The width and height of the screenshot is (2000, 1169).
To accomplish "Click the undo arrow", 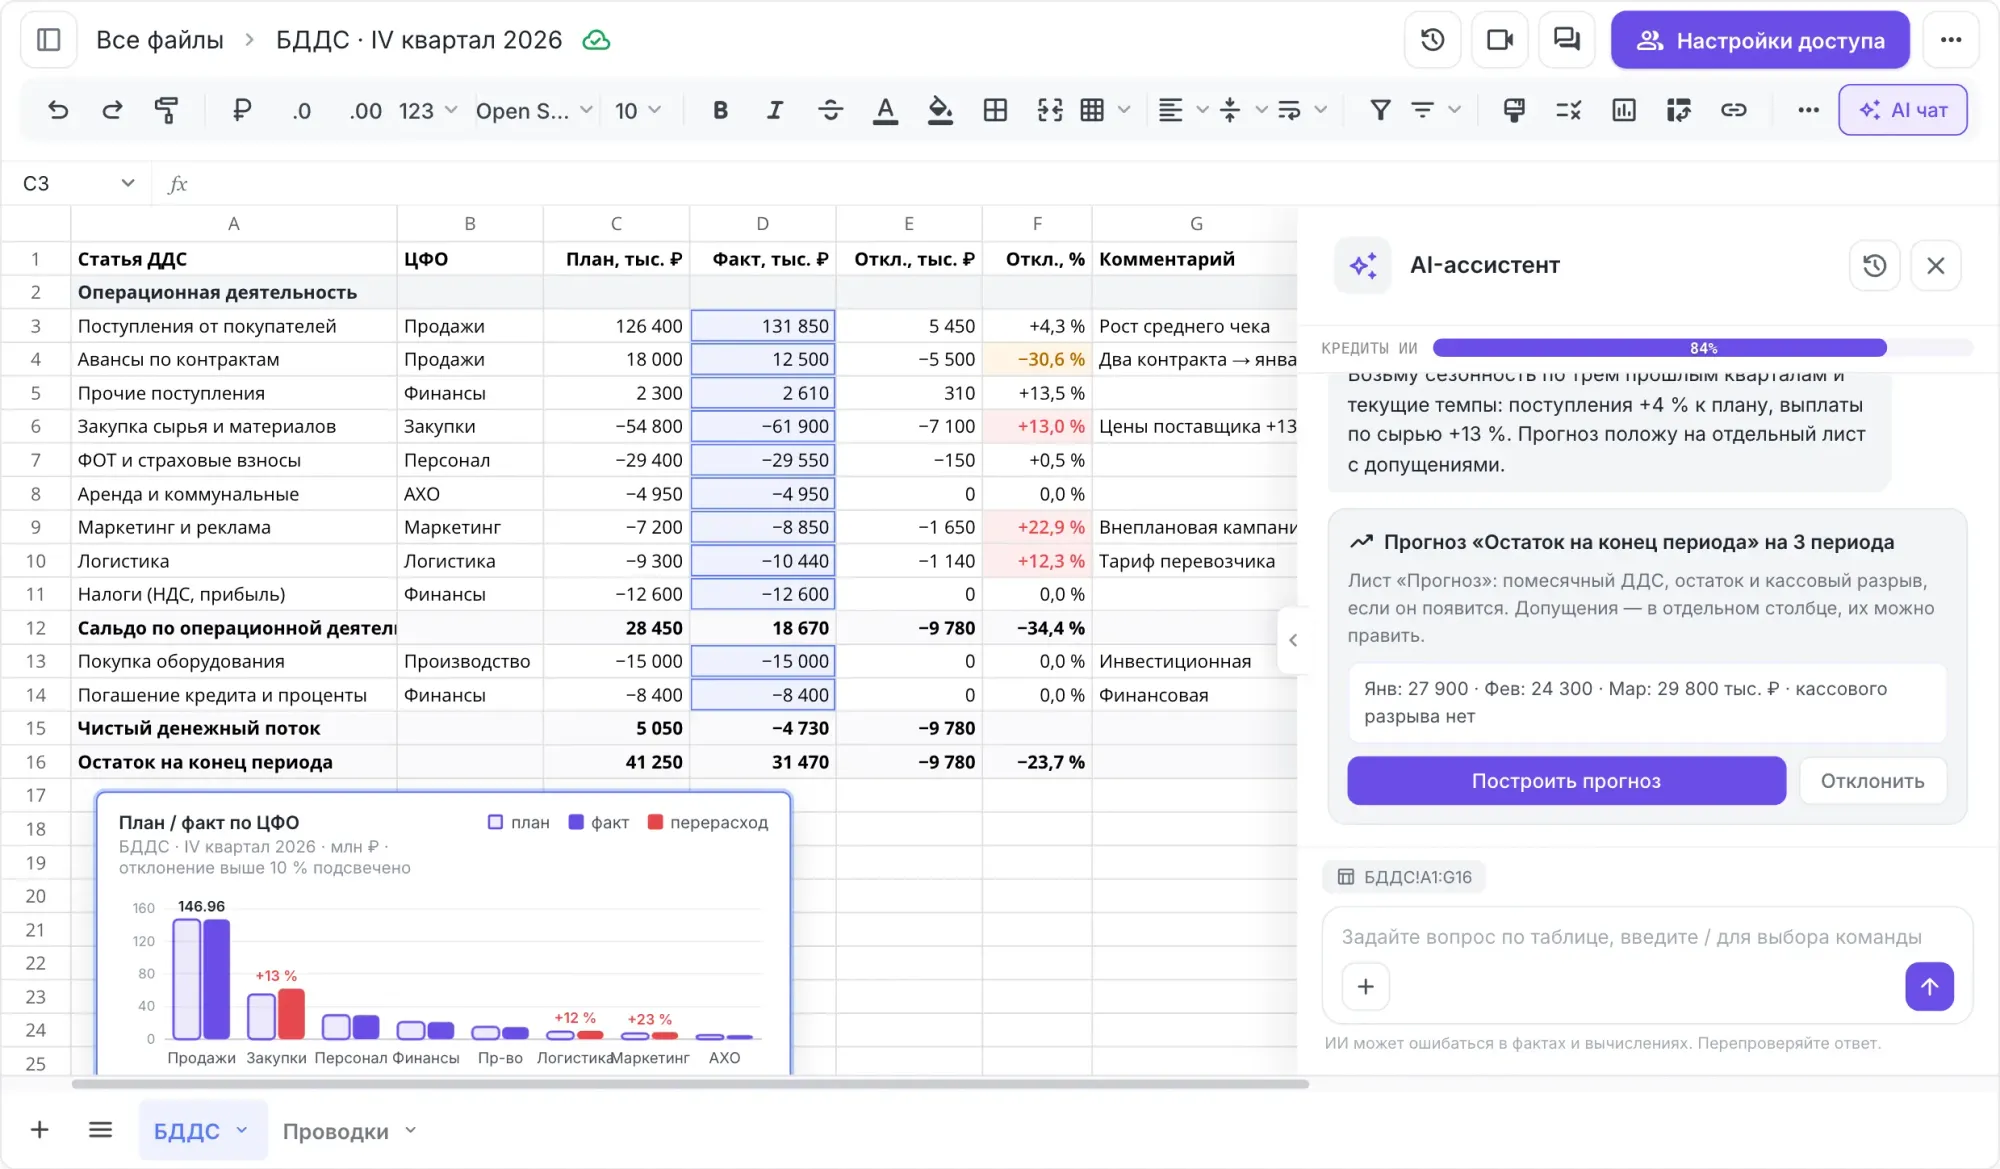I will click(x=58, y=110).
